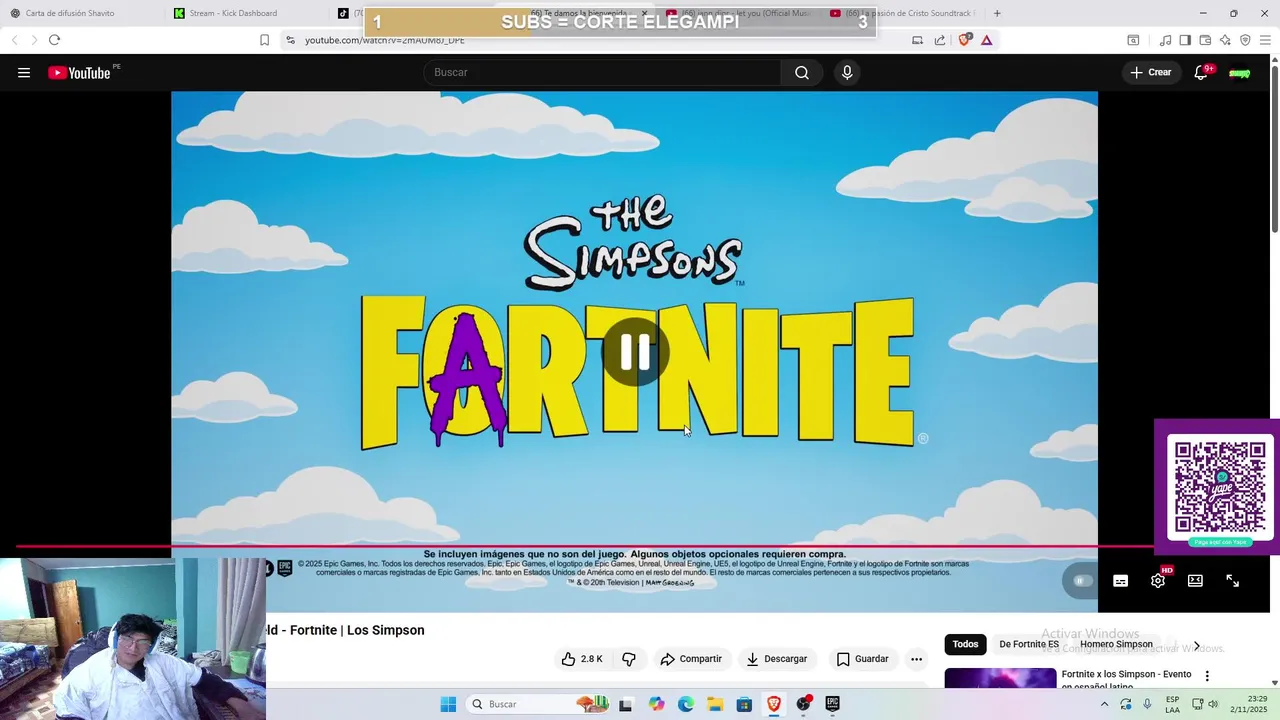1280x720 pixels.
Task: Show more filter chips with right arrow
Action: (x=1196, y=645)
